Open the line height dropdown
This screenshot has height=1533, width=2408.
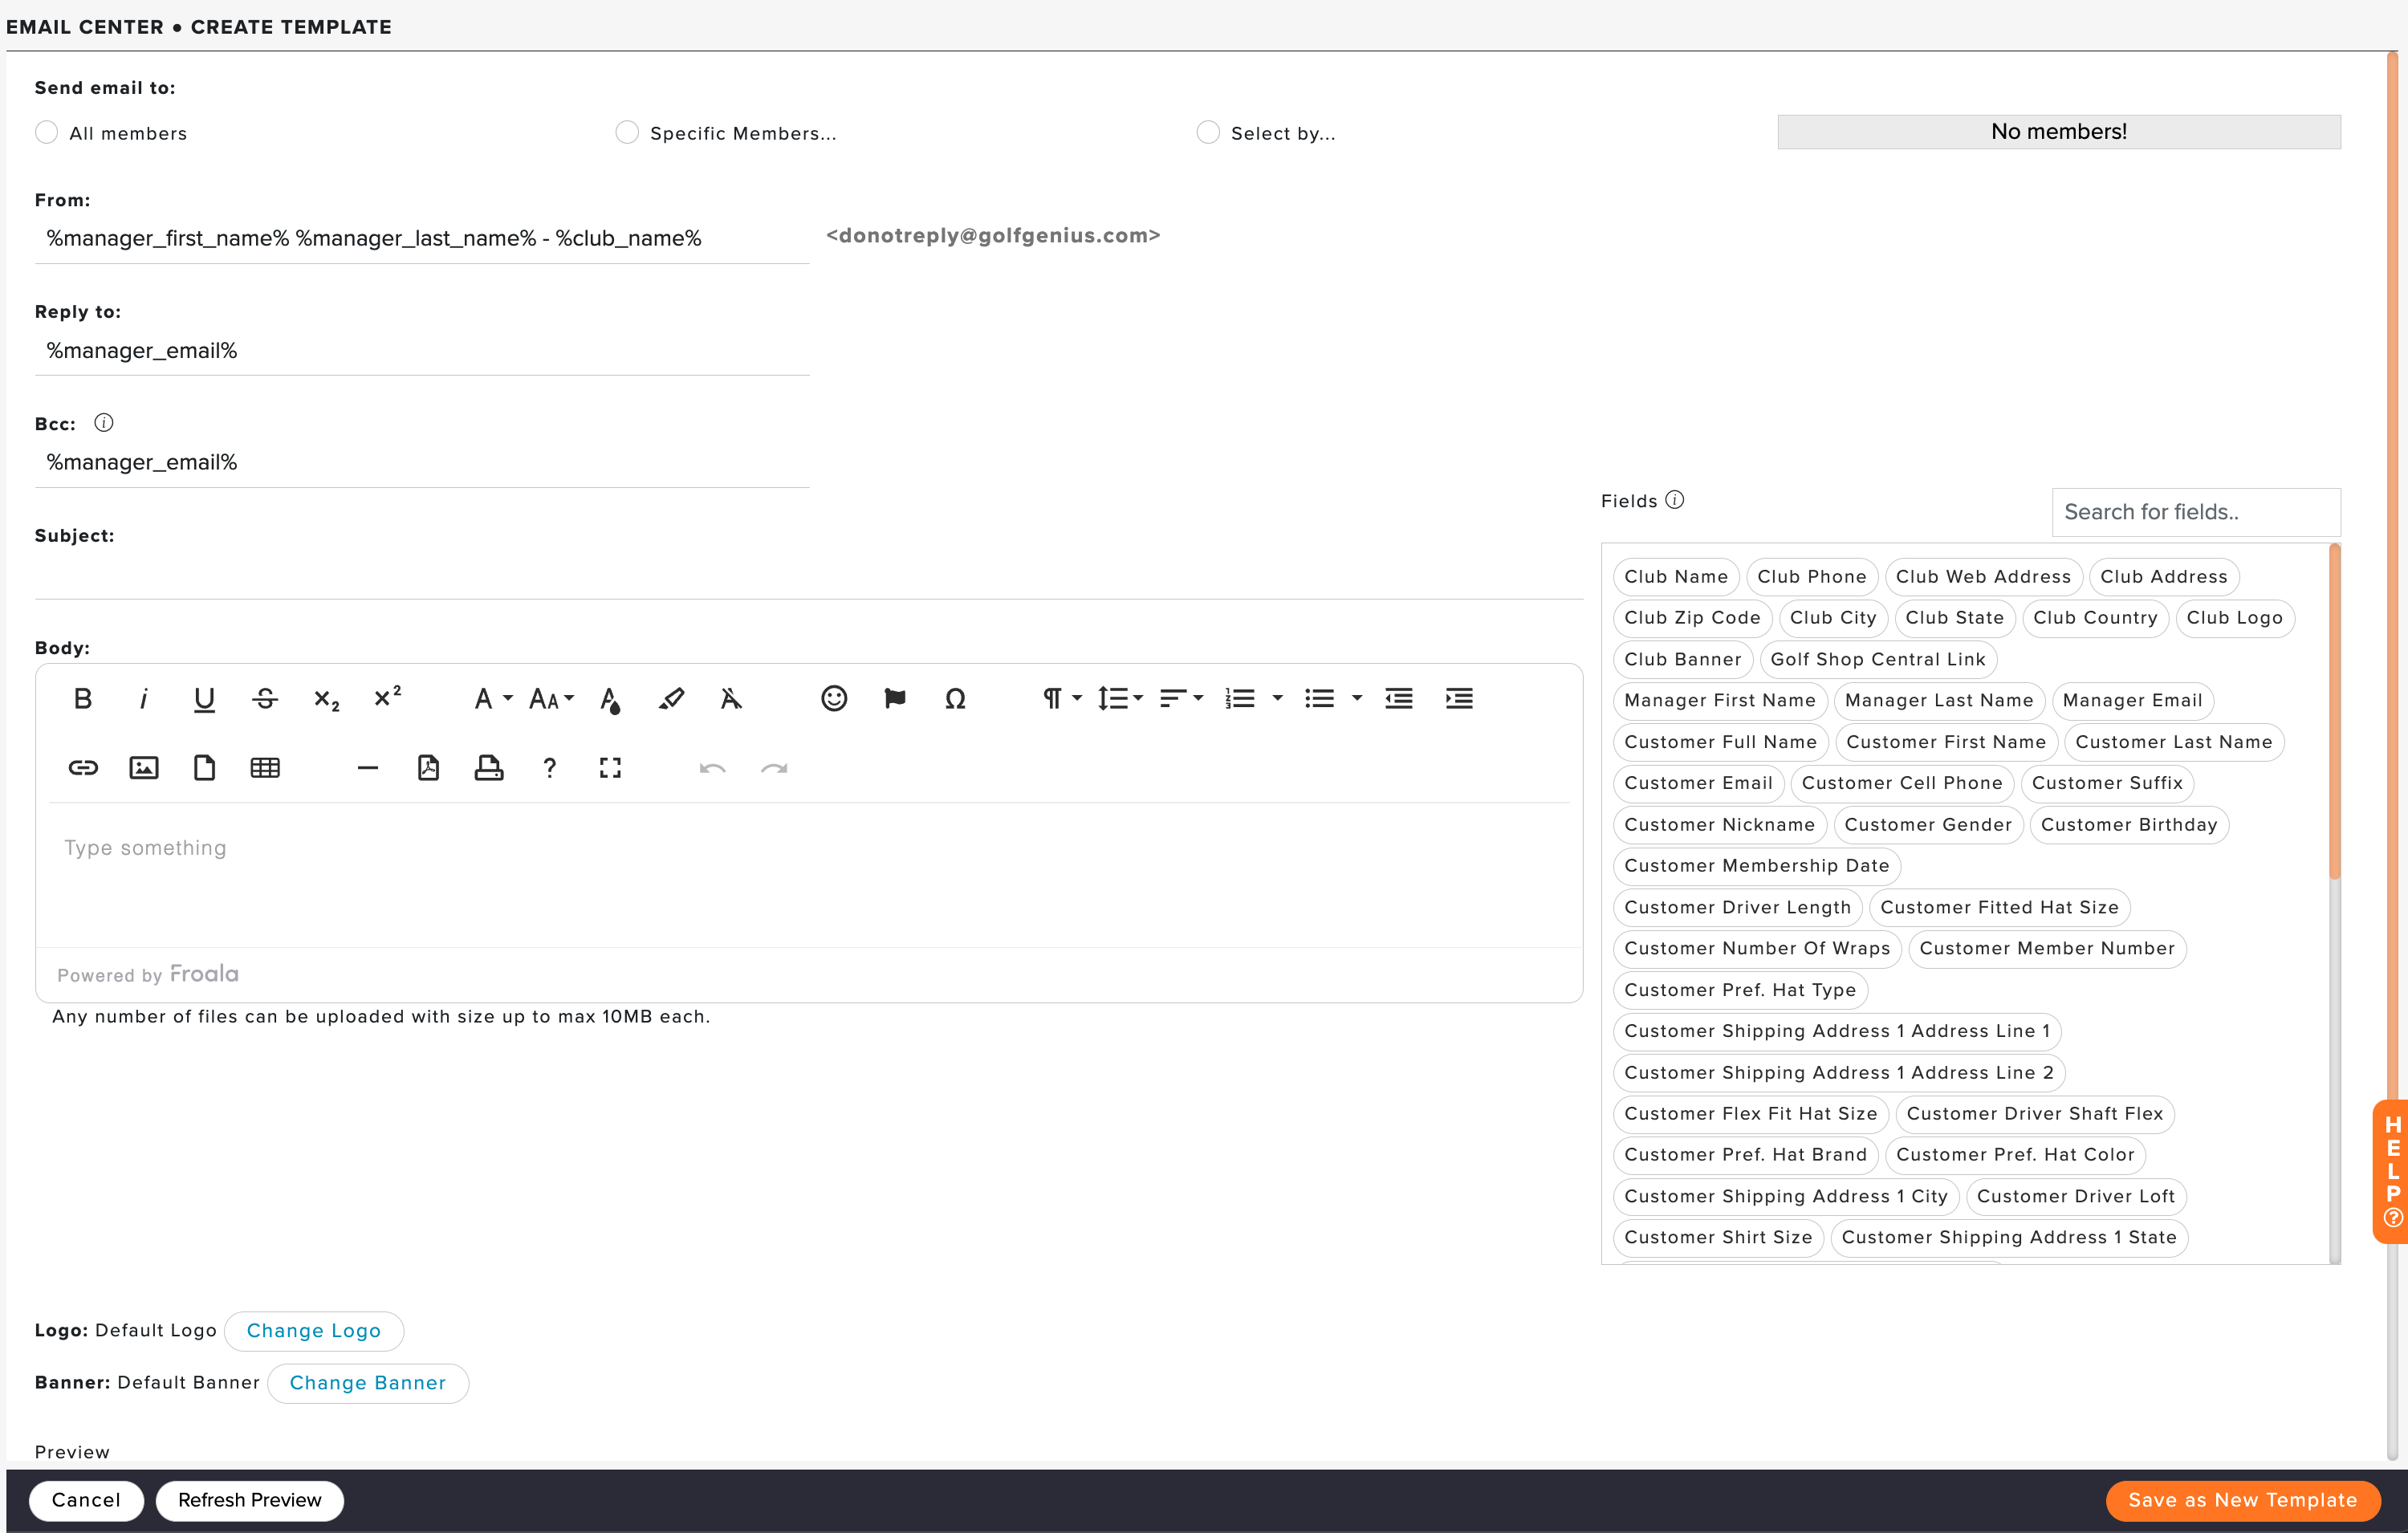point(1120,699)
